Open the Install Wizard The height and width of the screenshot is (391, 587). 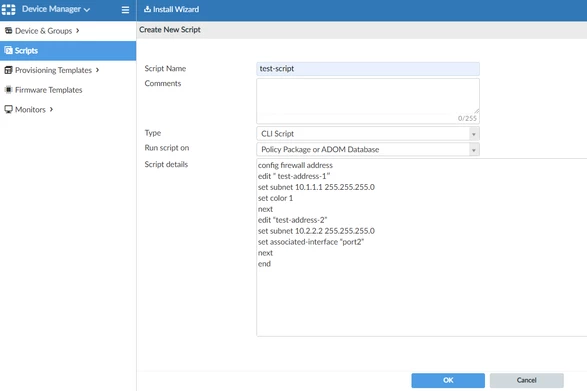[172, 9]
